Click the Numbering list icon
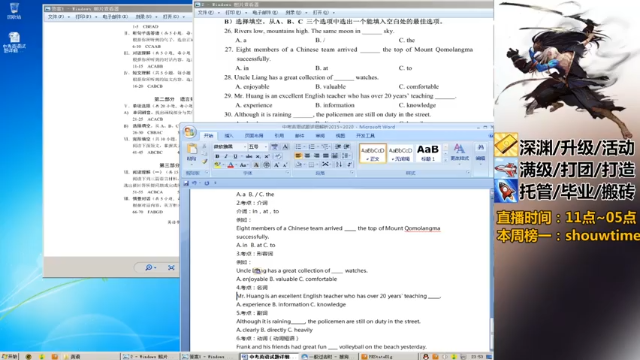640x360 pixels. [x=312, y=147]
